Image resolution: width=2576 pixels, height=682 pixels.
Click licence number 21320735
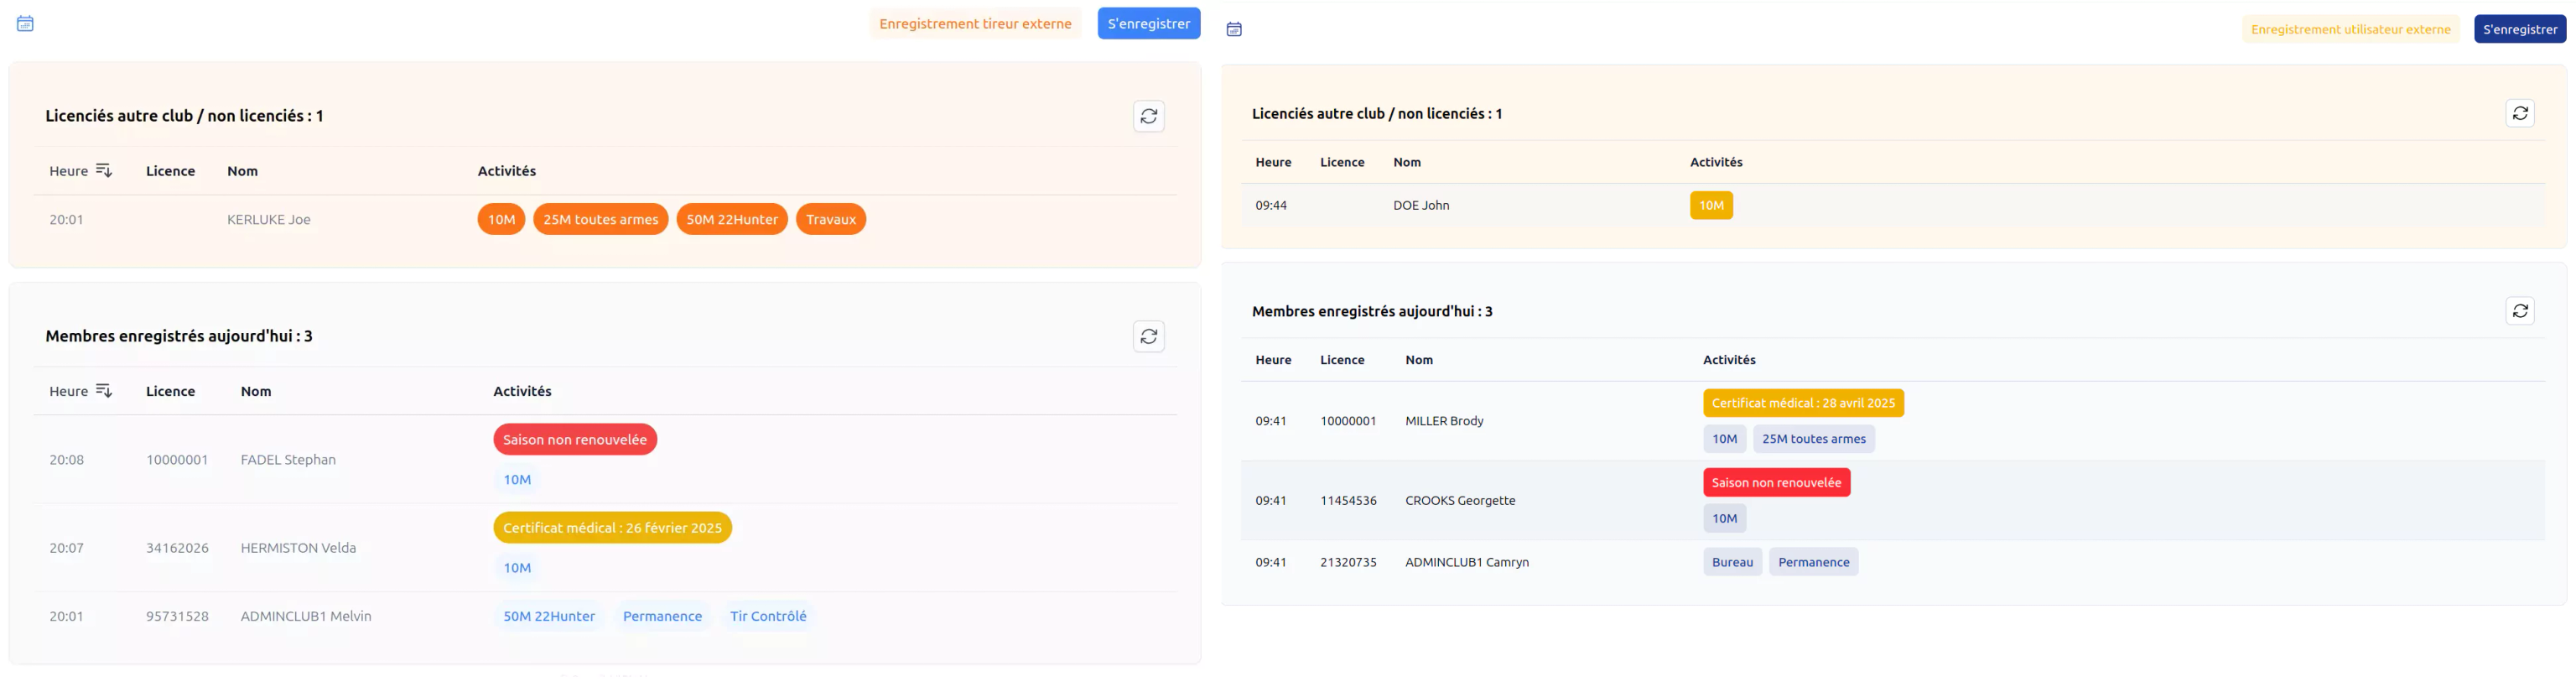(1348, 562)
